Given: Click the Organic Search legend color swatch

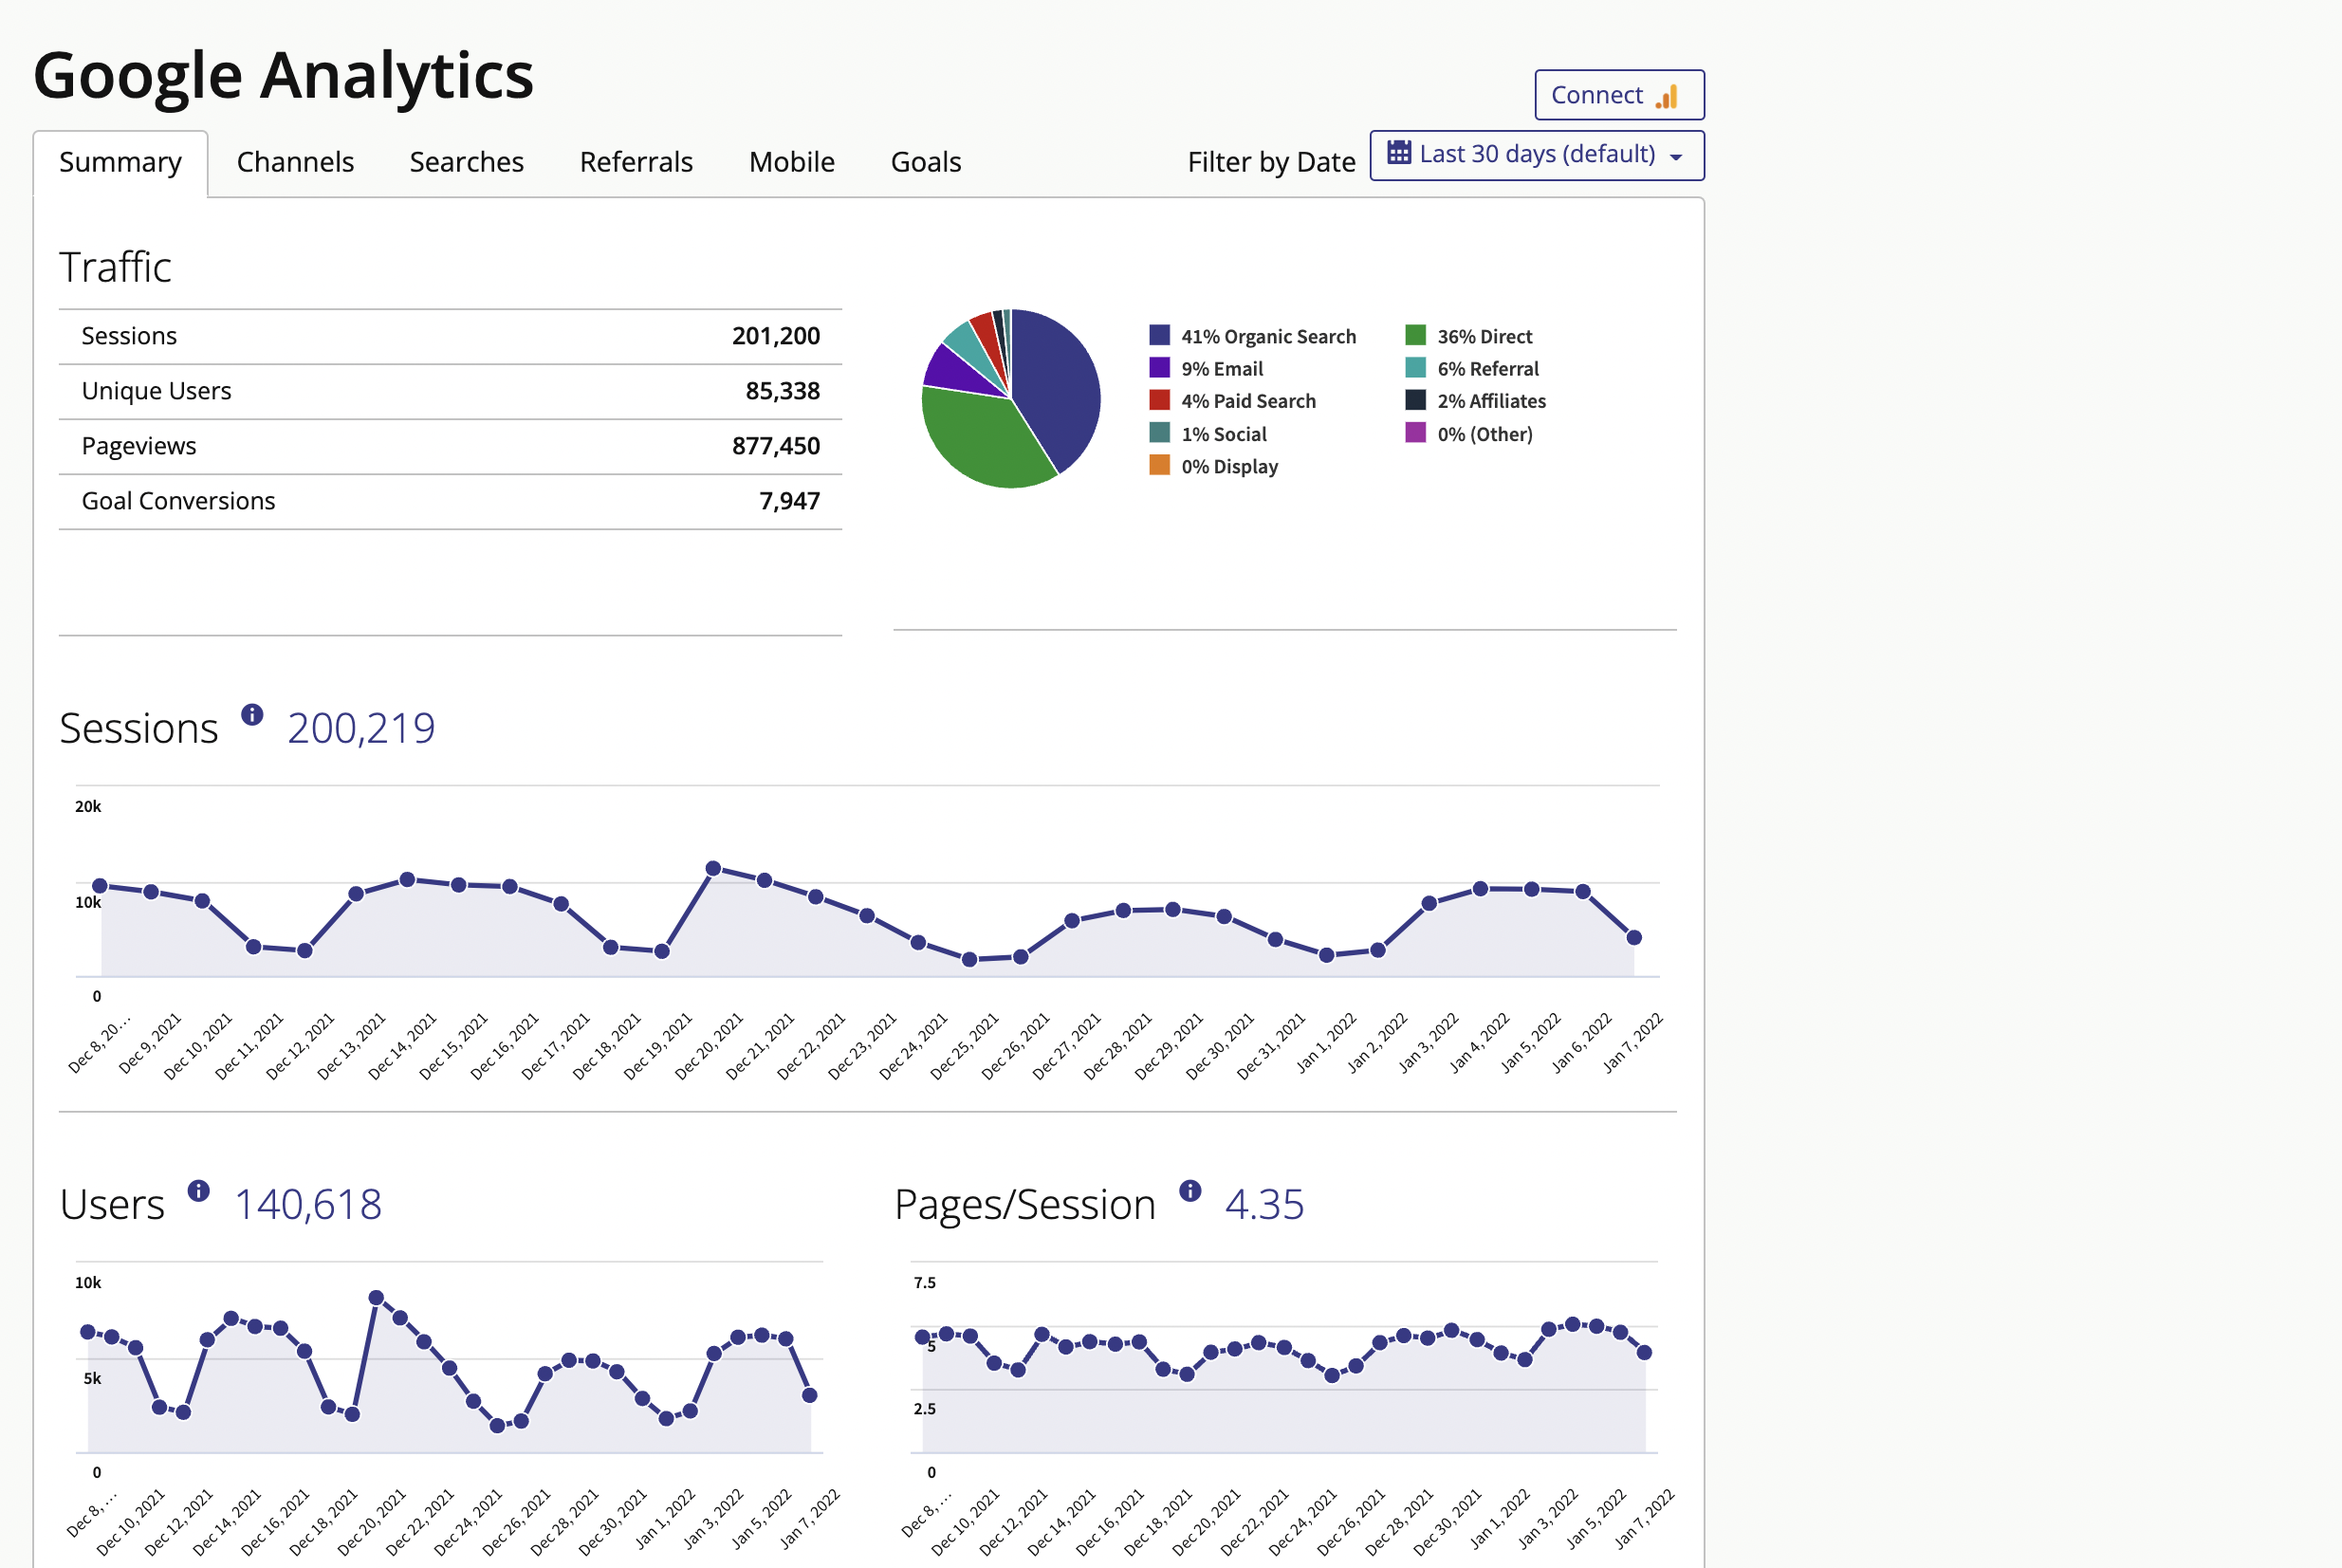Looking at the screenshot, I should tap(1159, 335).
